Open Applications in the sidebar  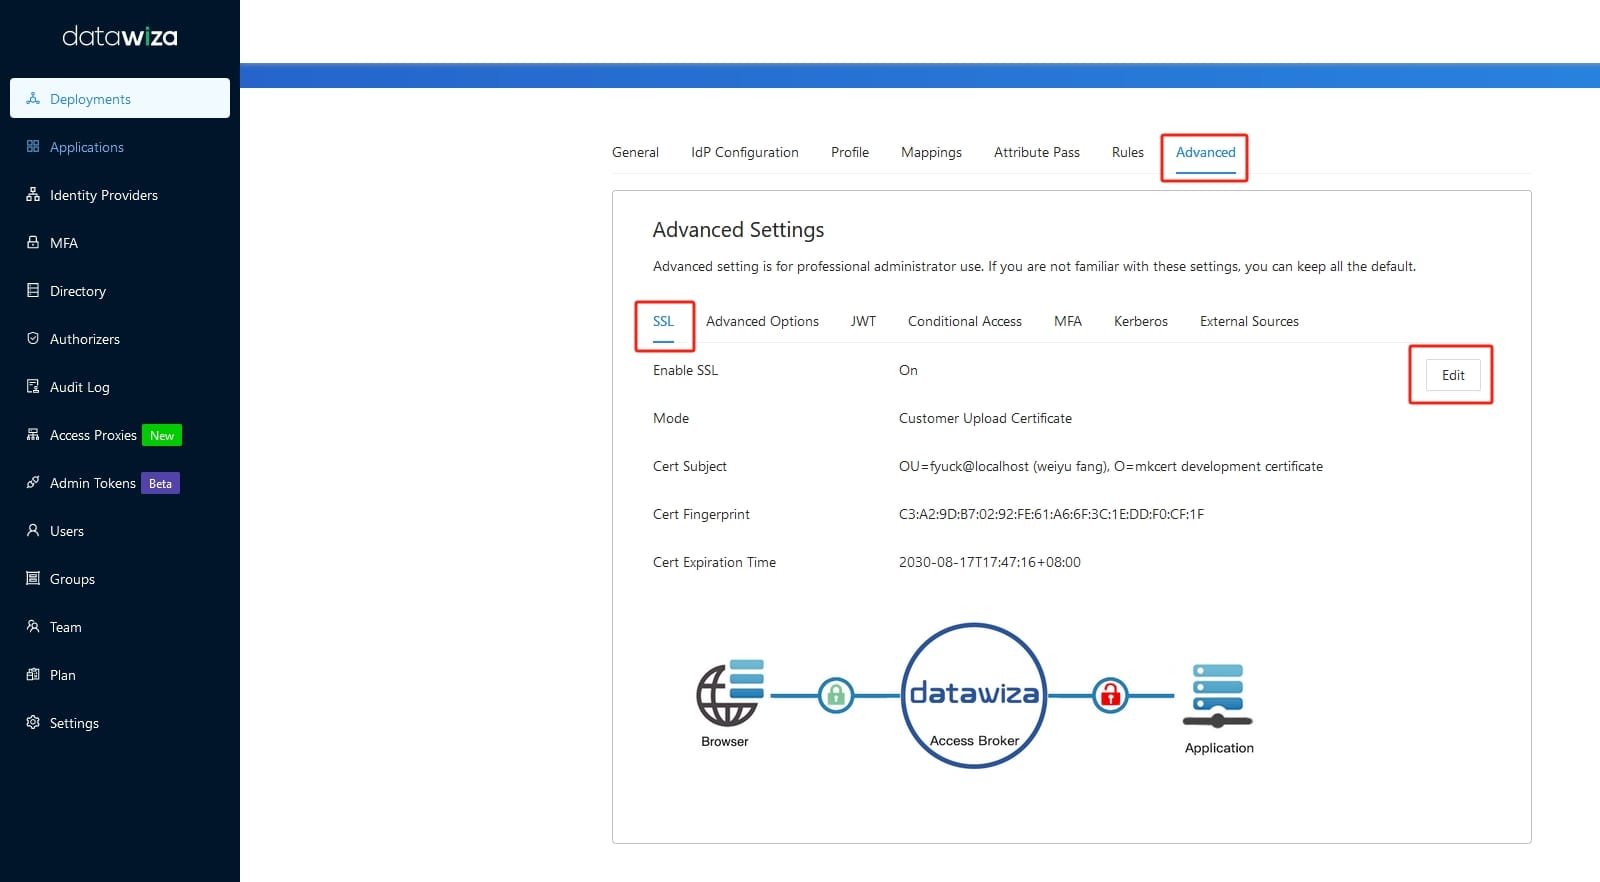click(x=120, y=146)
